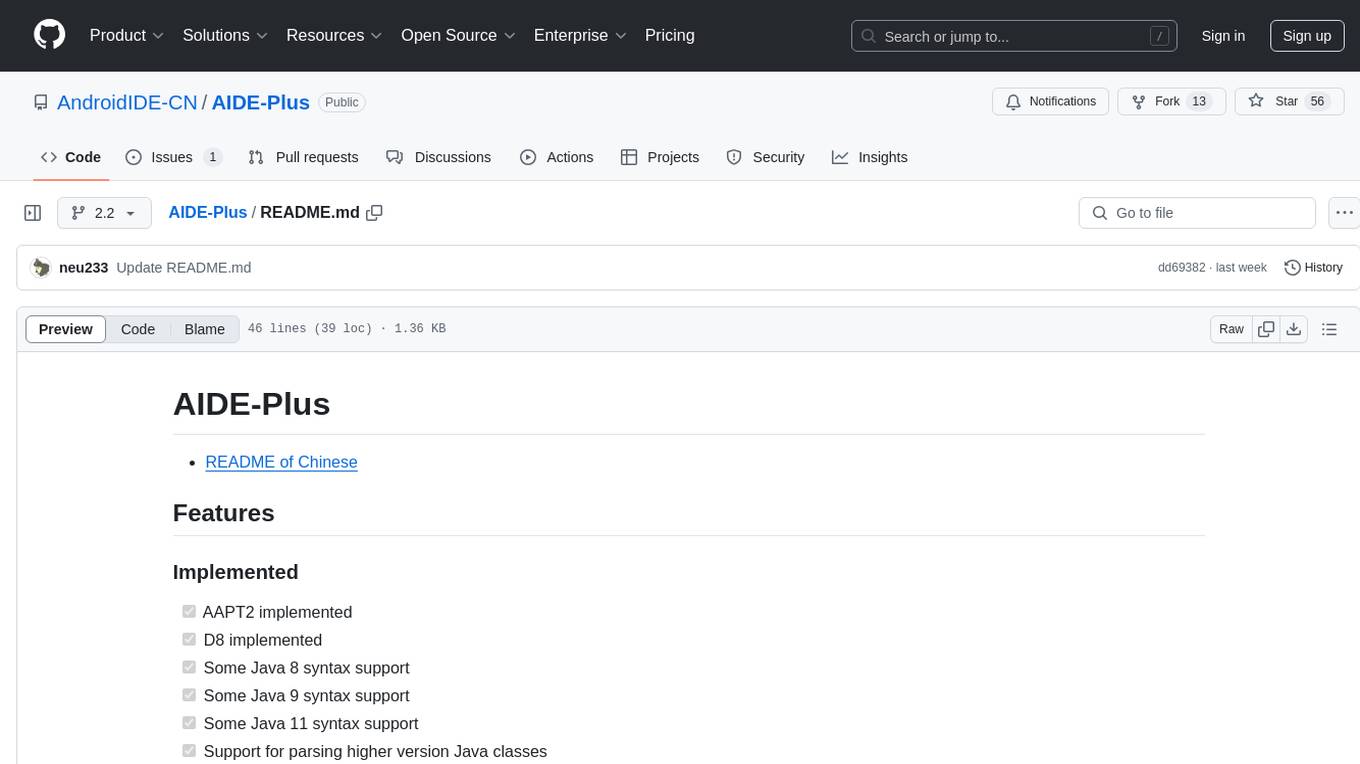Open the 2.2 branch selector dropdown
The height and width of the screenshot is (764, 1360).
pos(104,213)
